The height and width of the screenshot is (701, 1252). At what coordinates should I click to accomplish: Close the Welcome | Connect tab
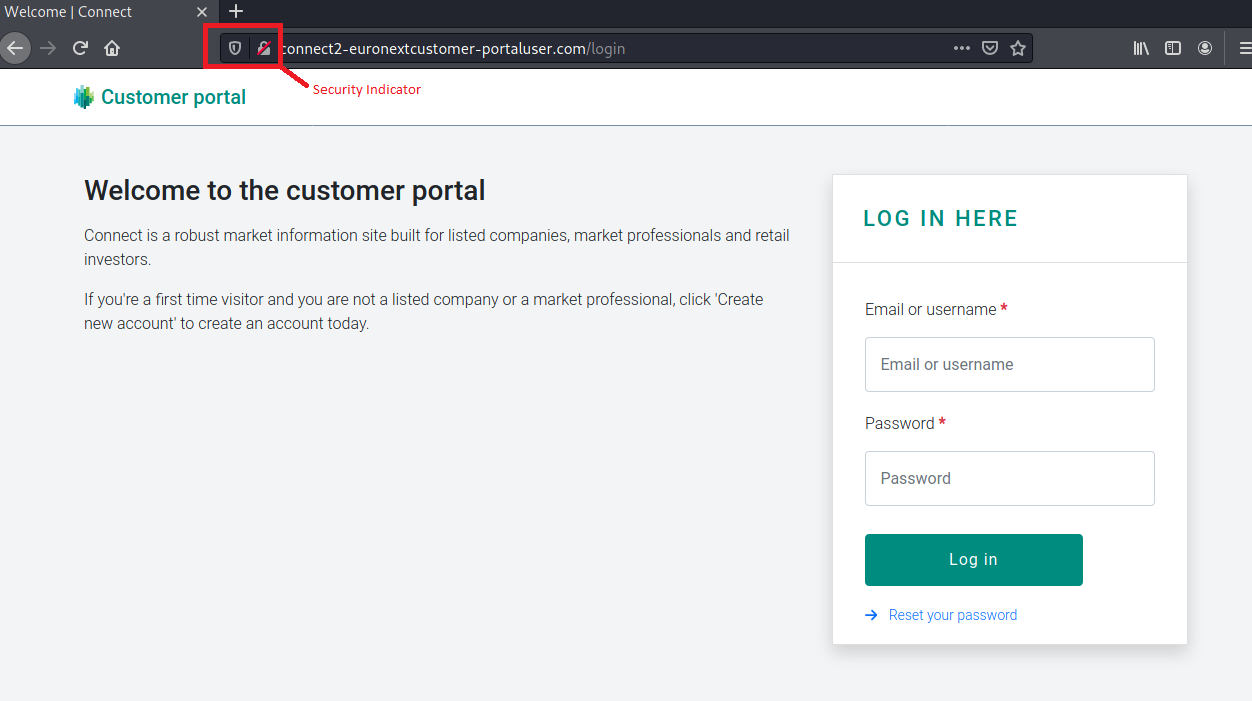[x=202, y=12]
